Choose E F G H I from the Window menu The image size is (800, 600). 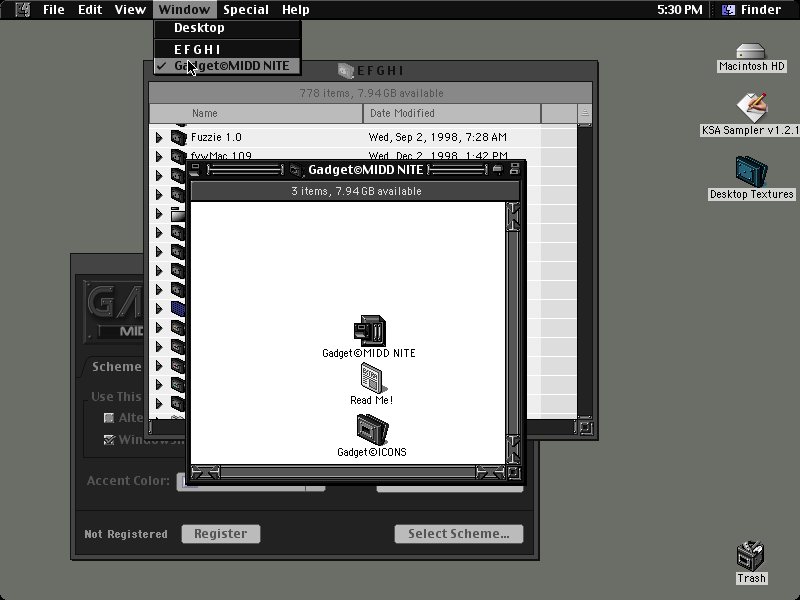tap(227, 49)
